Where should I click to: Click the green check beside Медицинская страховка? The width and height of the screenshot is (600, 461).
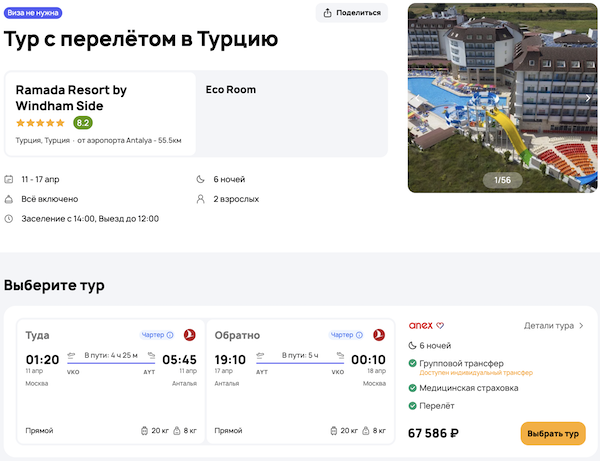click(413, 388)
